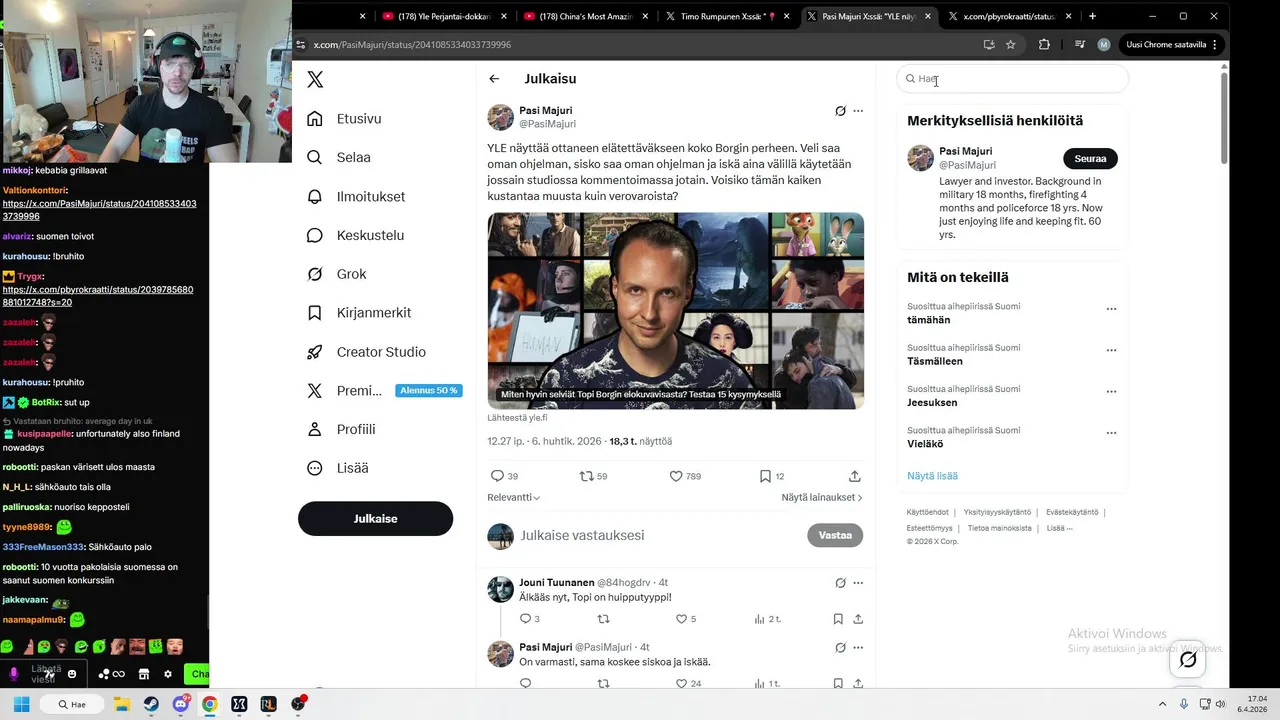Open the Grok icon in sidebar

(315, 274)
